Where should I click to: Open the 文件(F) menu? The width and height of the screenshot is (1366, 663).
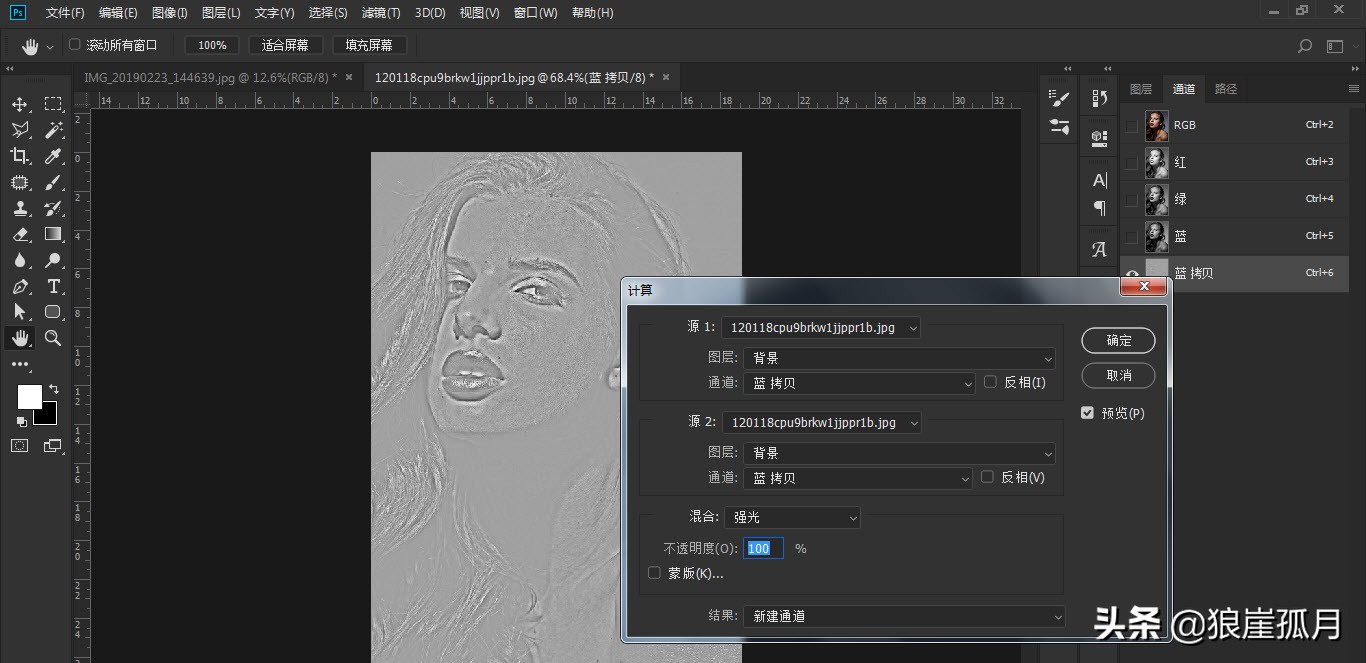(x=65, y=13)
